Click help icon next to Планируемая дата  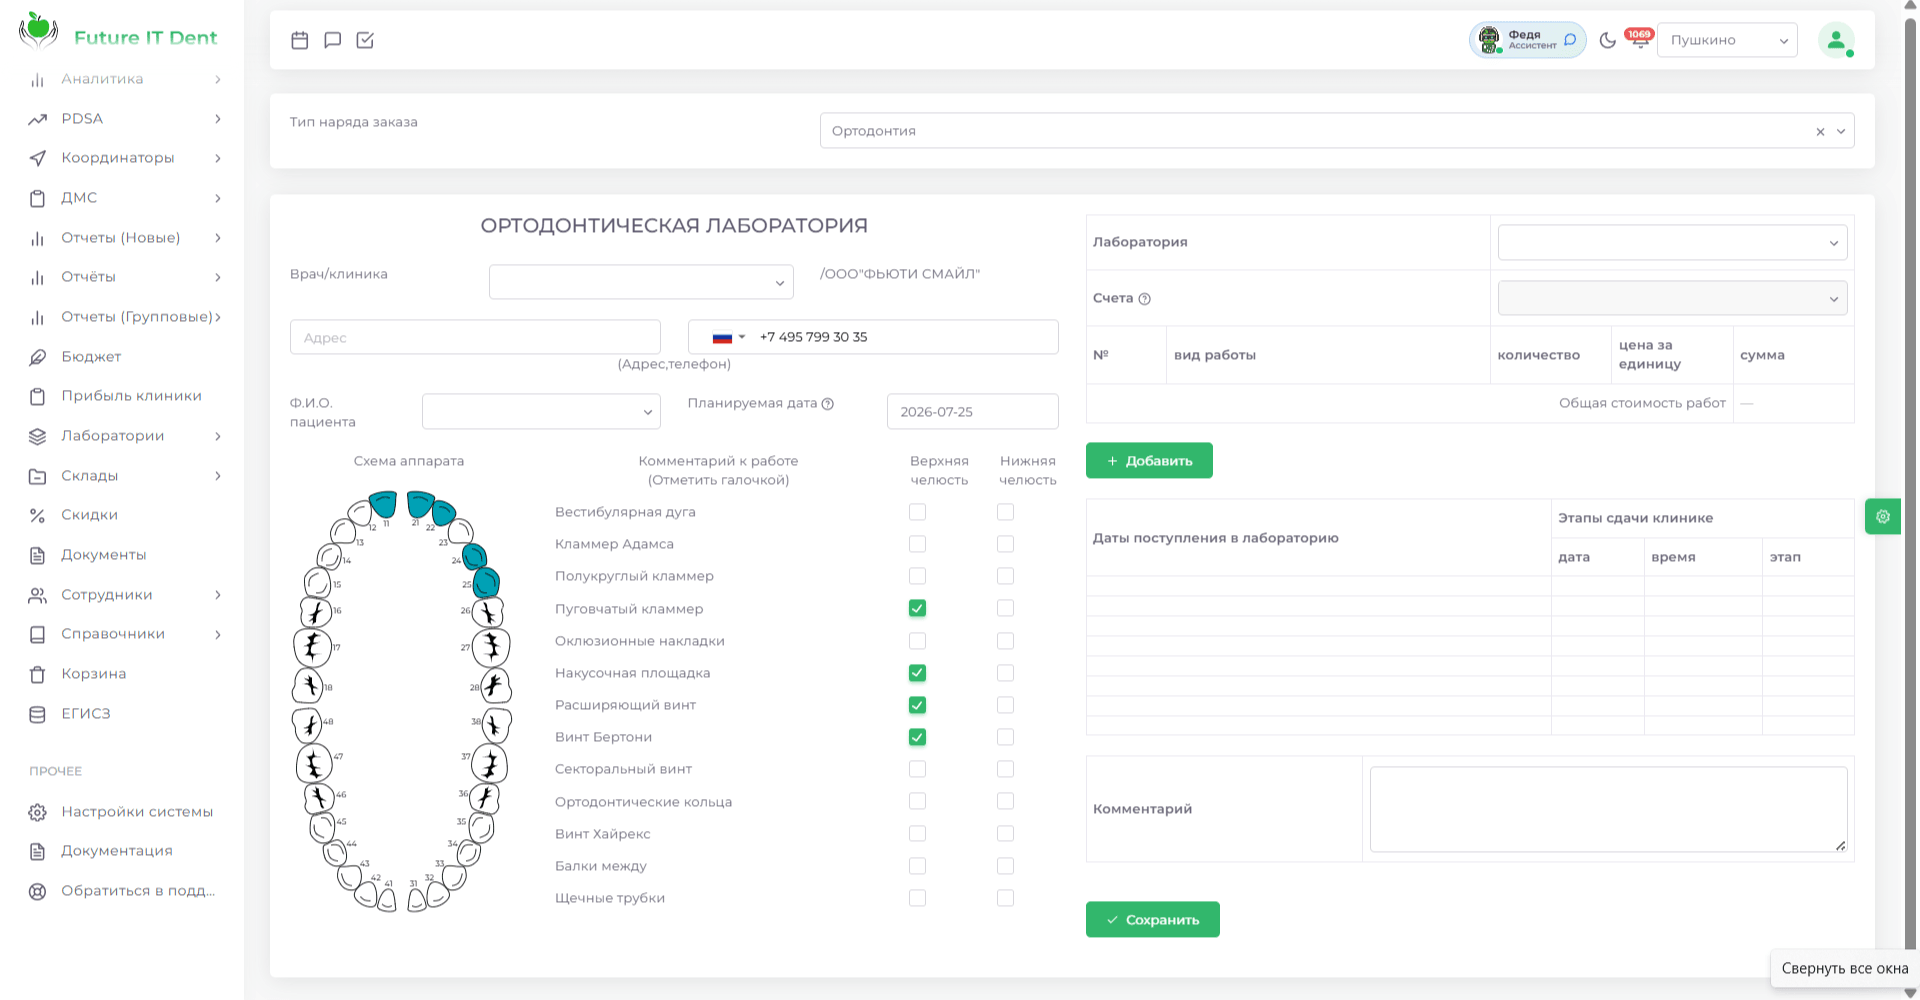pos(828,404)
